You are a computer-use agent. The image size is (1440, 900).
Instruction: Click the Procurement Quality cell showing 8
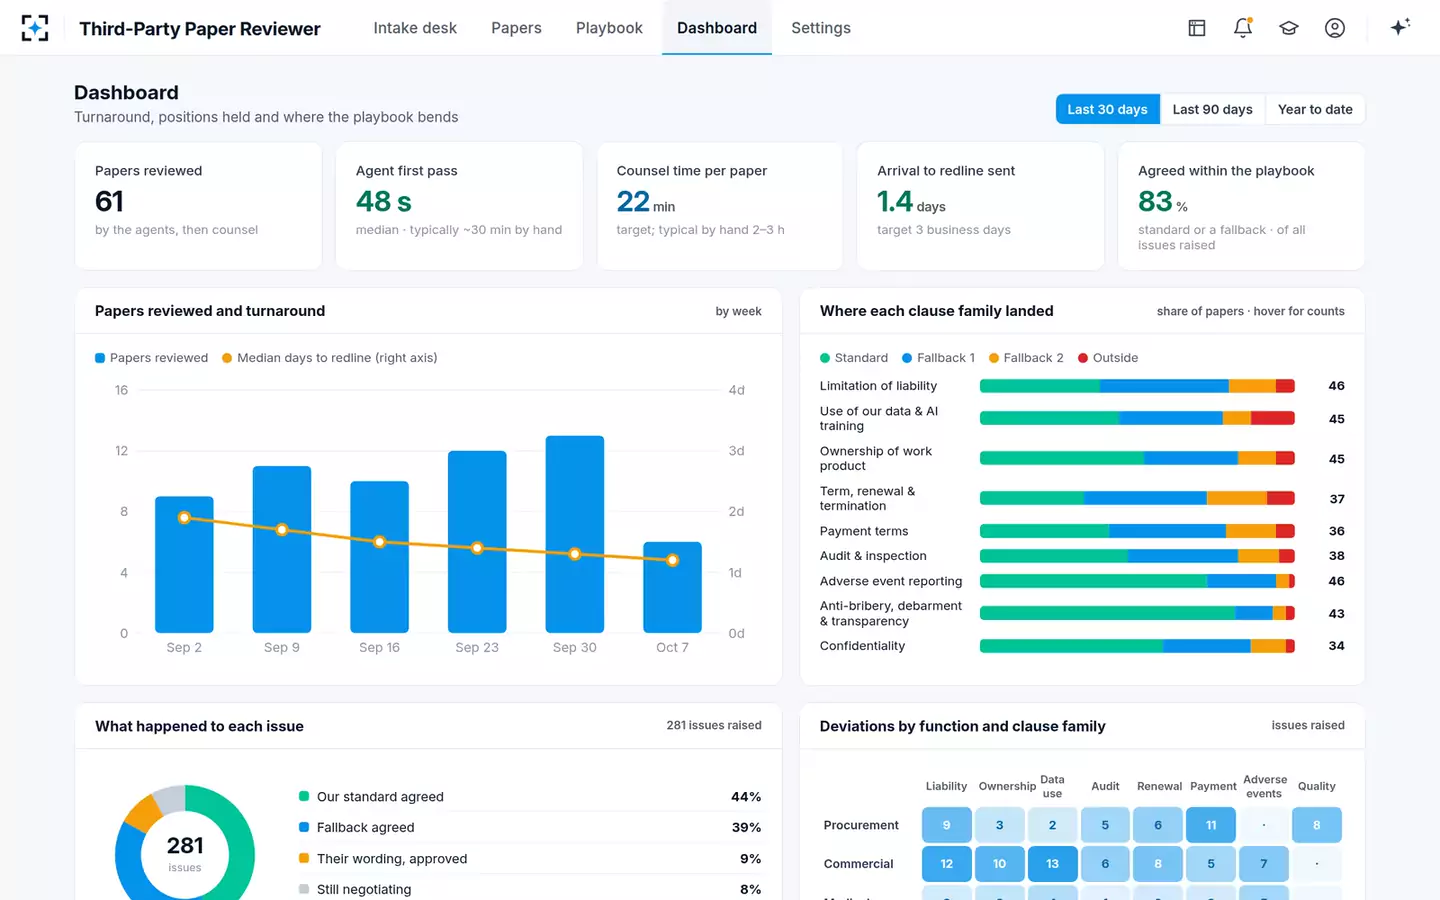coord(1317,825)
